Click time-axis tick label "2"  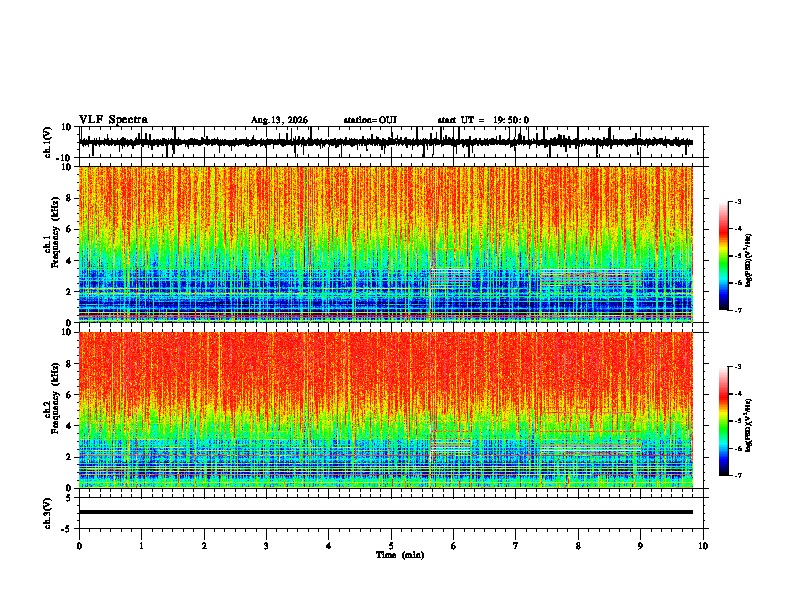(204, 546)
